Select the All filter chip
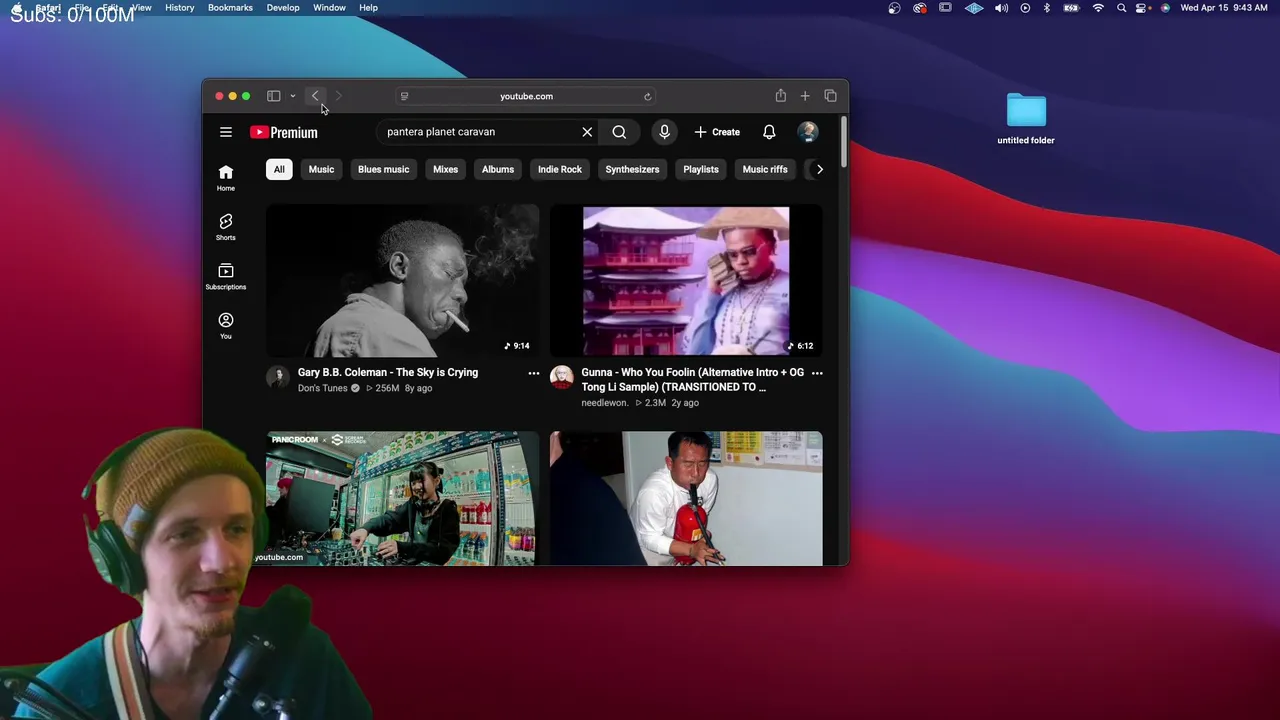The width and height of the screenshot is (1280, 720). tap(279, 169)
